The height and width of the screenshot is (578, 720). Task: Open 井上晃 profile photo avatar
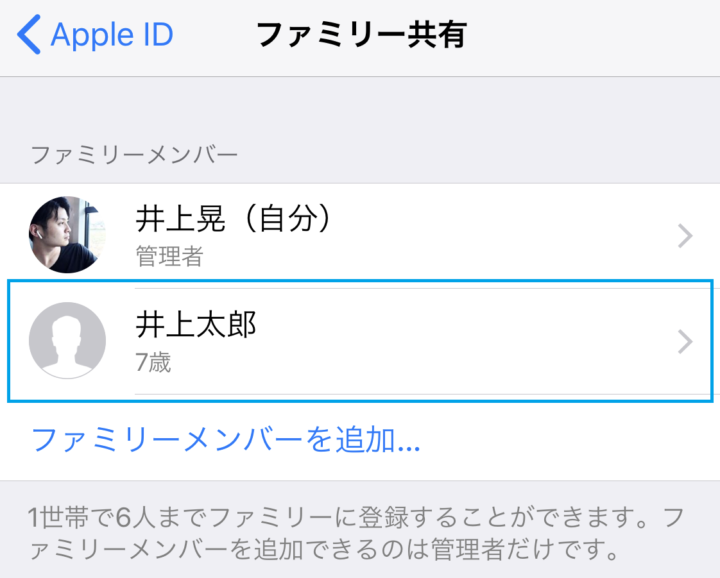[67, 235]
